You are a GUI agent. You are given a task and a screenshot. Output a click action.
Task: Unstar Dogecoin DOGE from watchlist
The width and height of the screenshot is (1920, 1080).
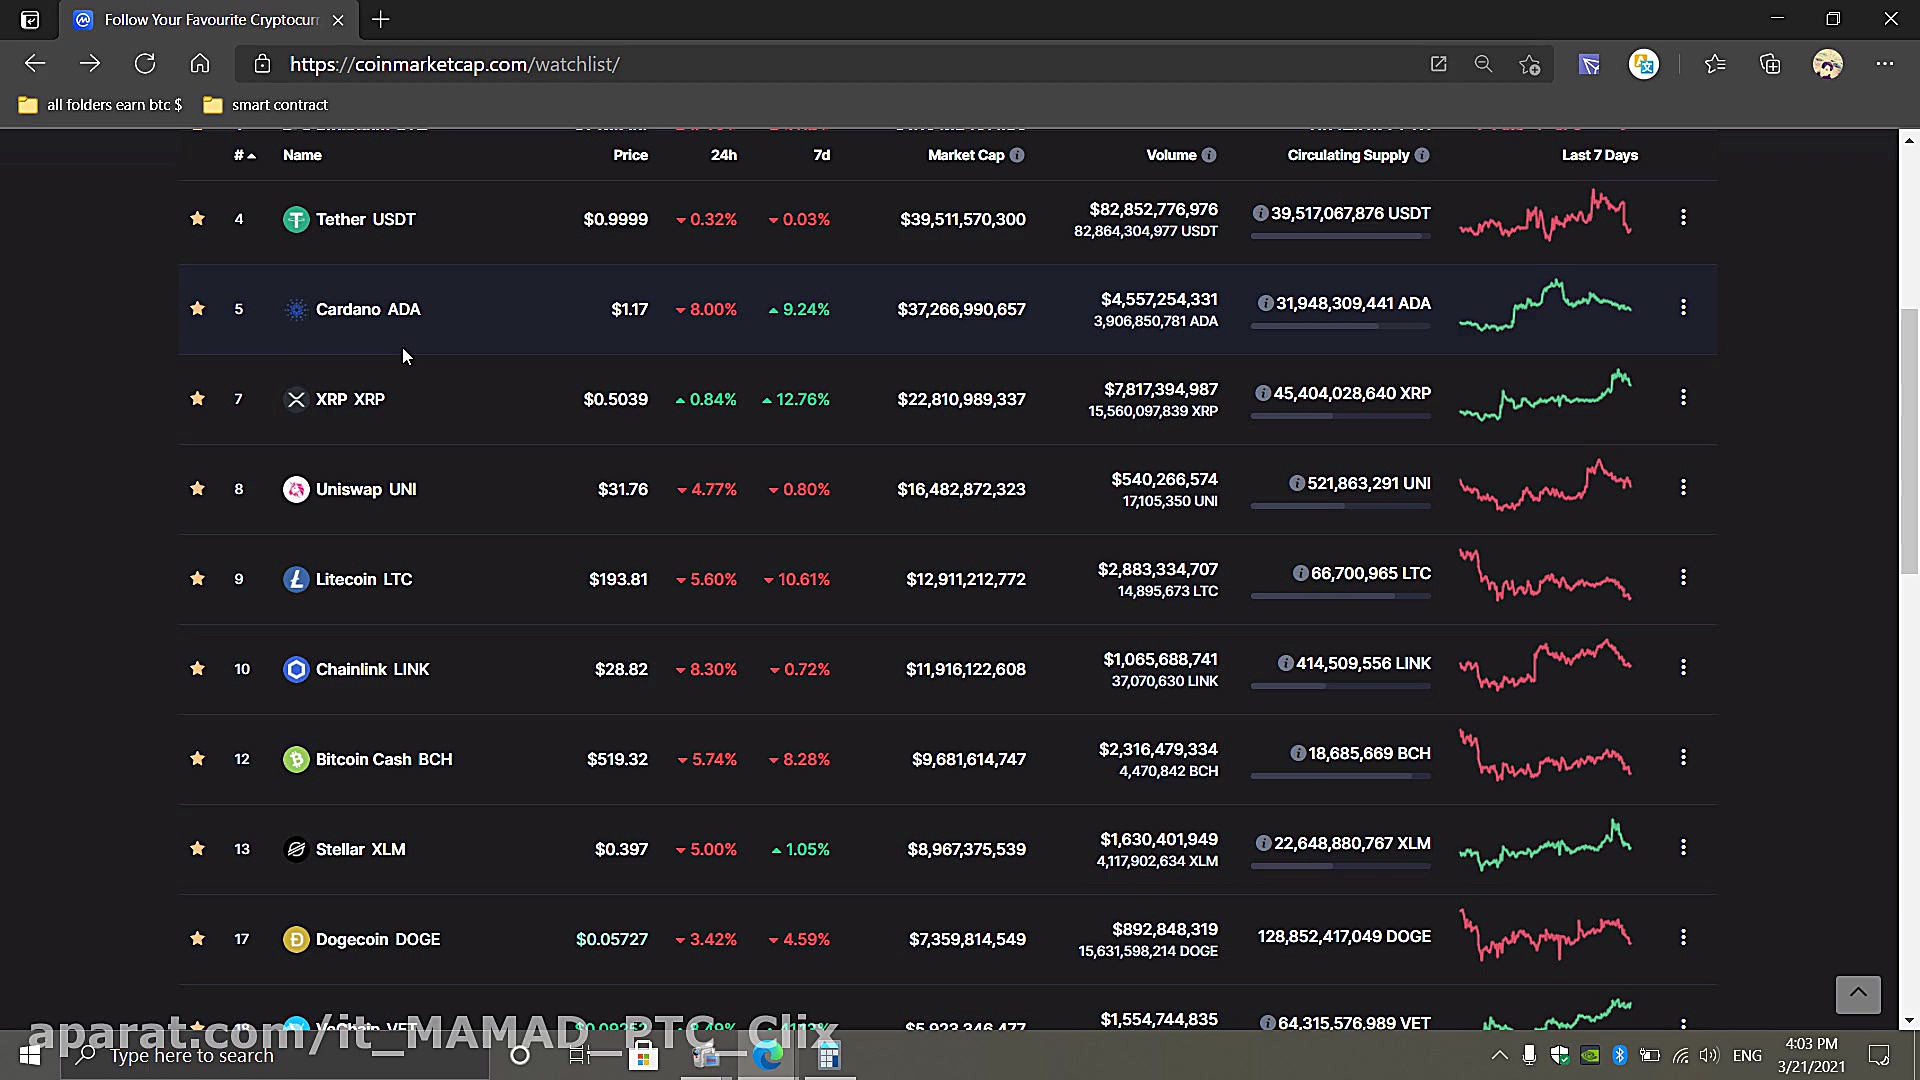[197, 938]
